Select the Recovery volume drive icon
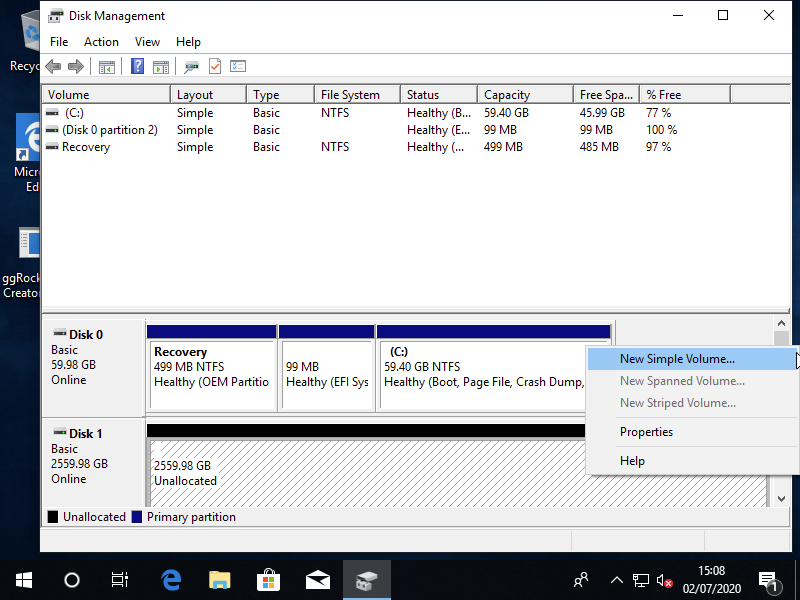This screenshot has height=600, width=800. tap(52, 147)
